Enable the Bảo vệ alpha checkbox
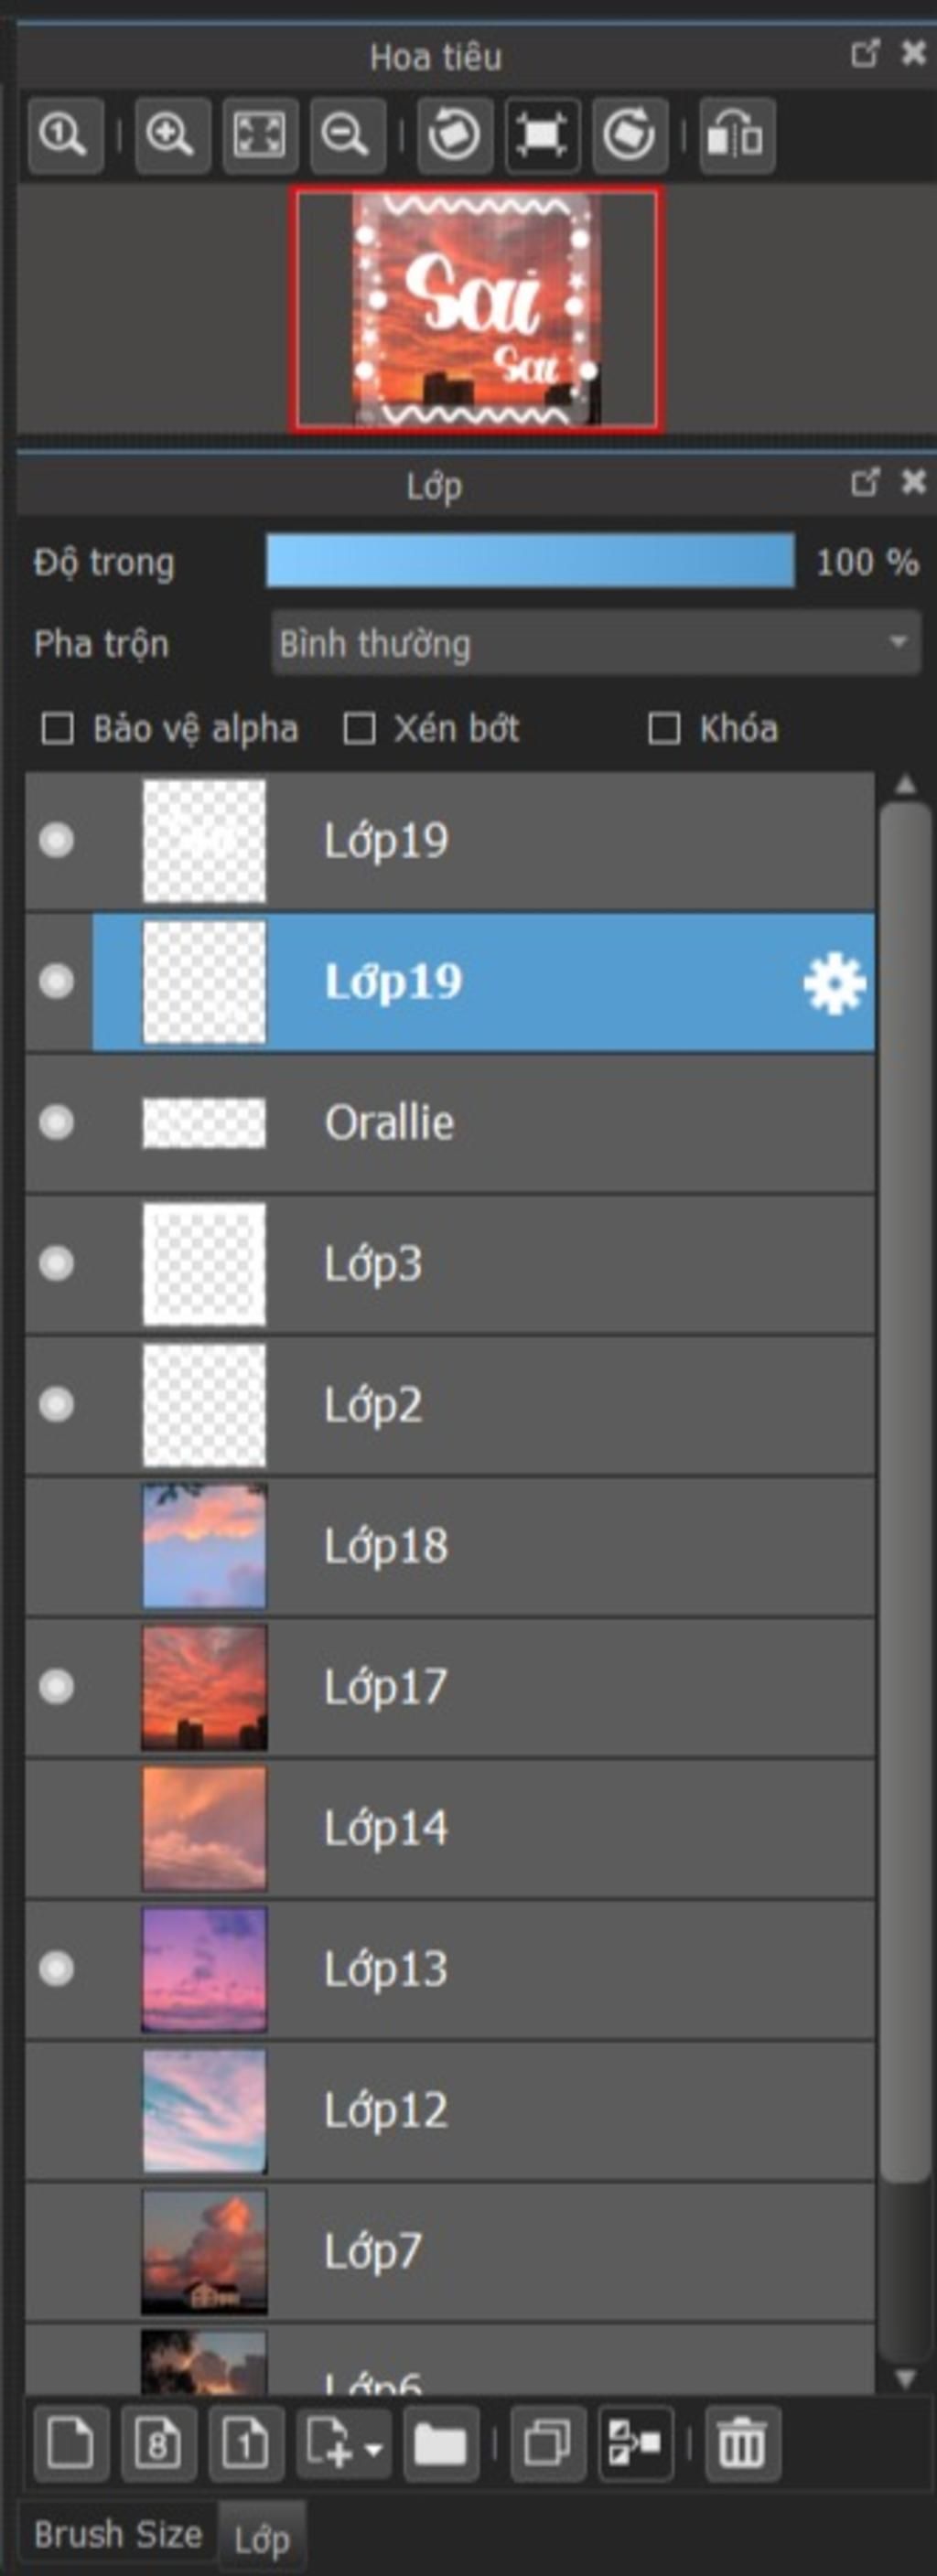This screenshot has height=2576, width=937. click(57, 729)
